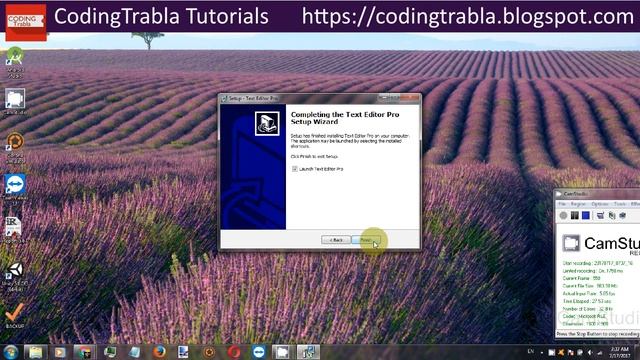Open the media player taskbar icon
Screen dimensions: 640x360
click(60, 352)
